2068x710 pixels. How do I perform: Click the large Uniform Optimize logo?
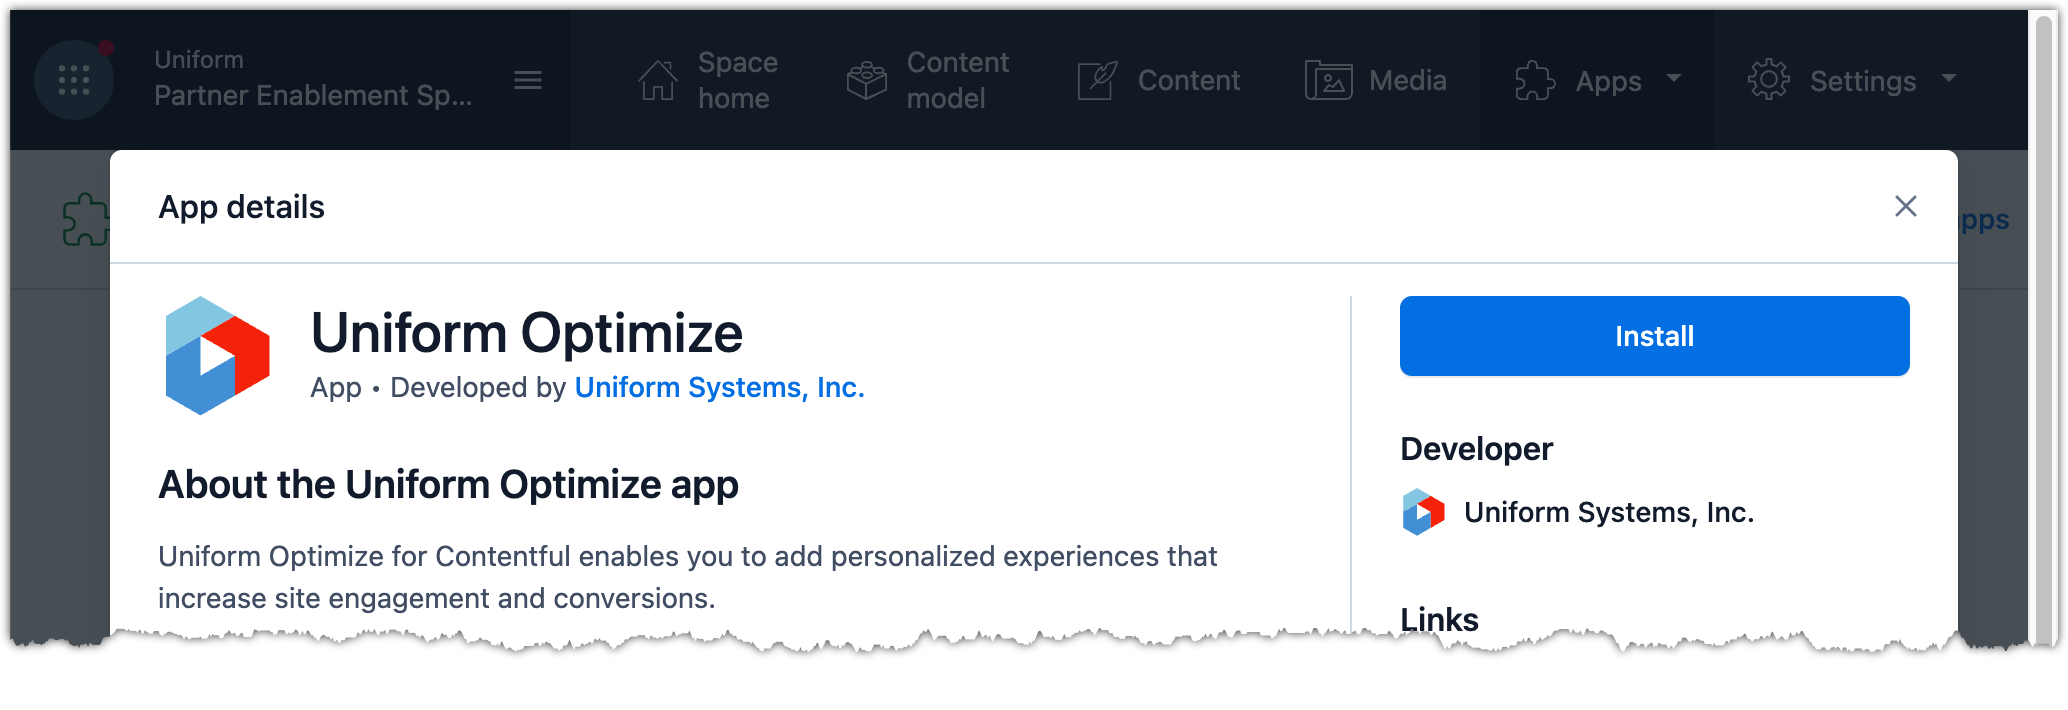click(x=217, y=356)
